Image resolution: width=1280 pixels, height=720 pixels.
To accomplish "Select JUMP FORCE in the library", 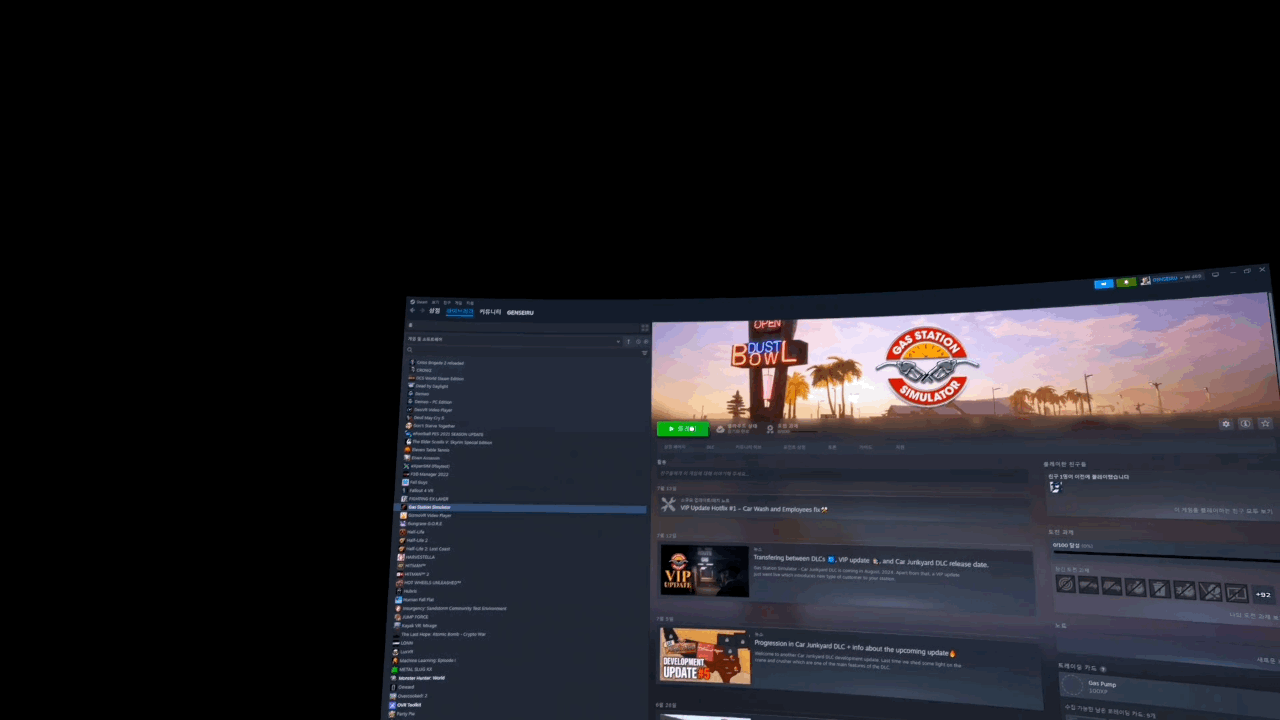I will click(414, 617).
